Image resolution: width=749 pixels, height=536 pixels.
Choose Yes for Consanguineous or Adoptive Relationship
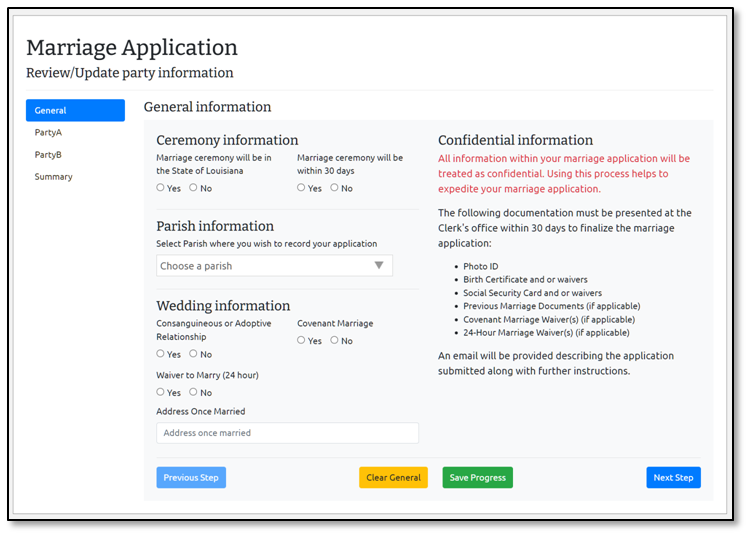pyautogui.click(x=161, y=354)
